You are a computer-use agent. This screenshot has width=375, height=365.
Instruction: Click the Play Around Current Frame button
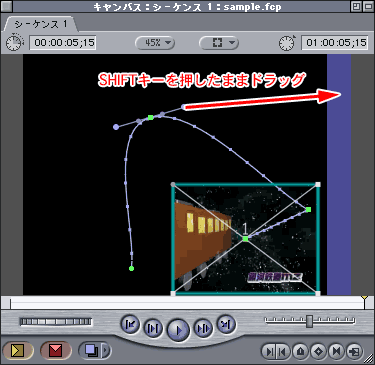pyautogui.click(x=203, y=328)
